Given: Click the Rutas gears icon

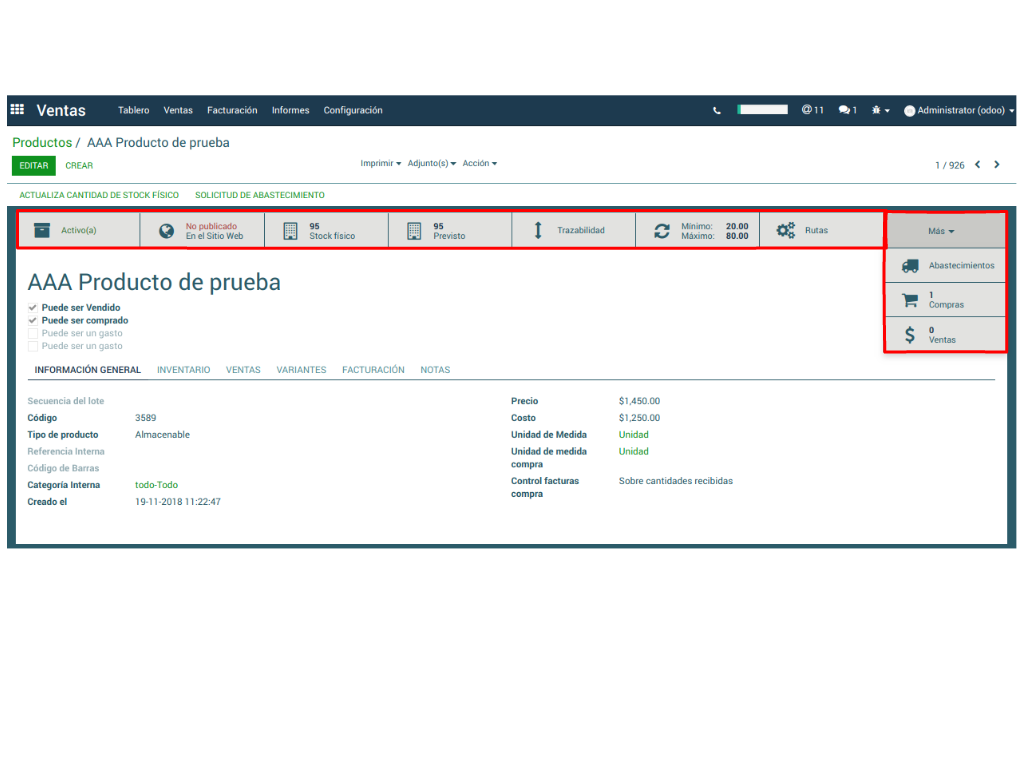Looking at the screenshot, I should coord(786,230).
